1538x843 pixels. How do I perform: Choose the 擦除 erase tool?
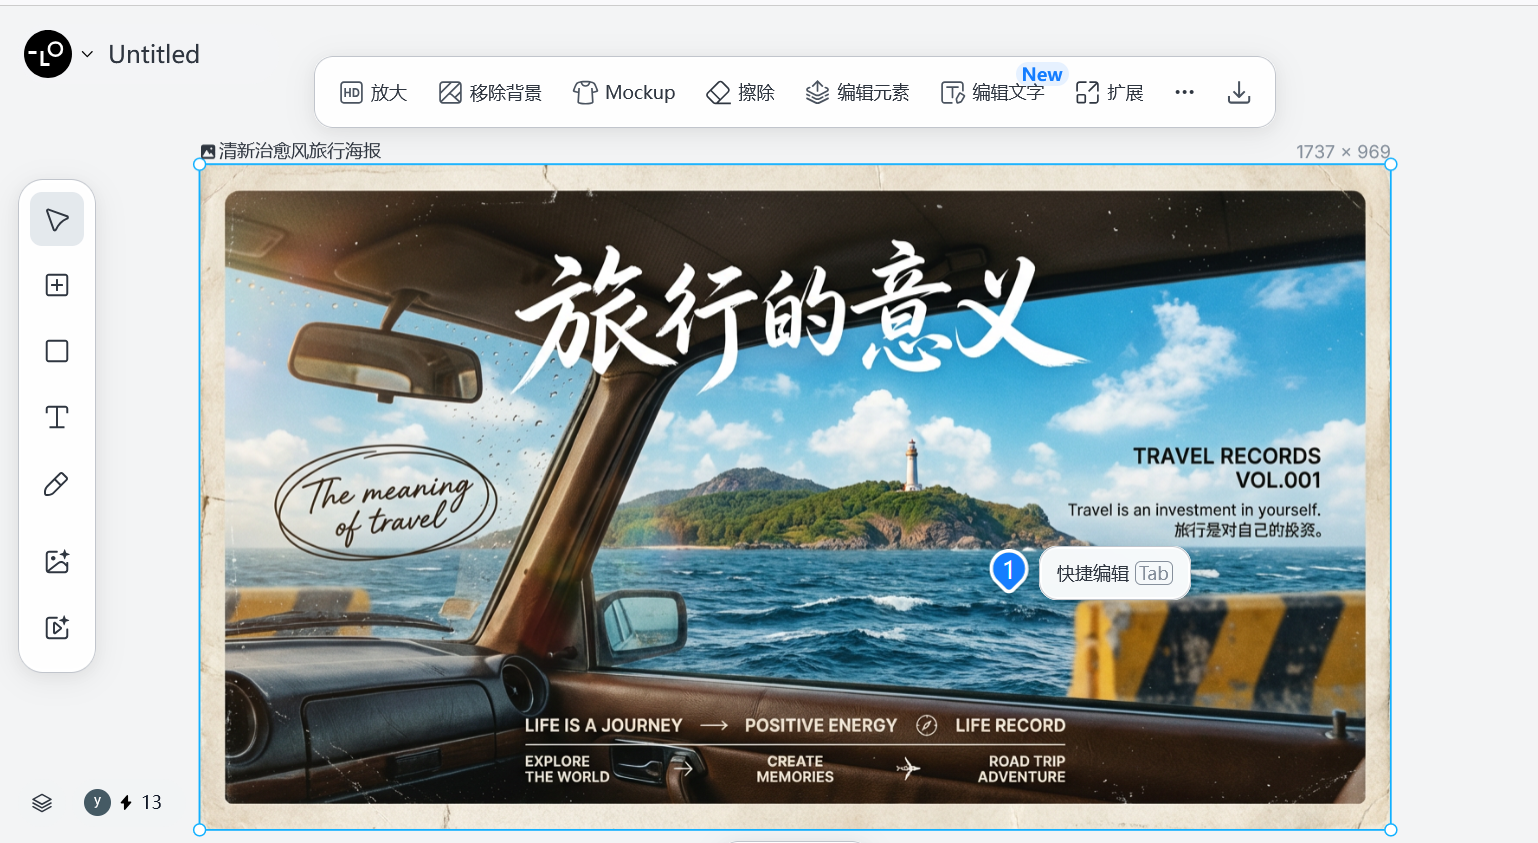741,93
